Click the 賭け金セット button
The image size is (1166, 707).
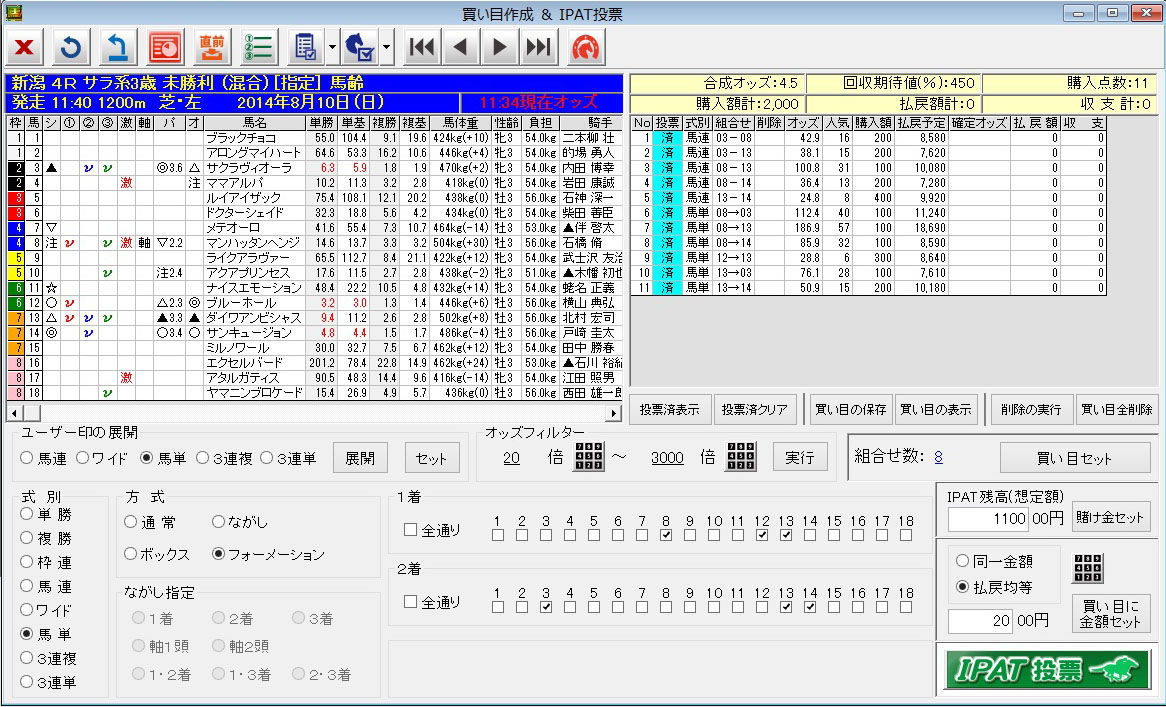tap(1110, 517)
